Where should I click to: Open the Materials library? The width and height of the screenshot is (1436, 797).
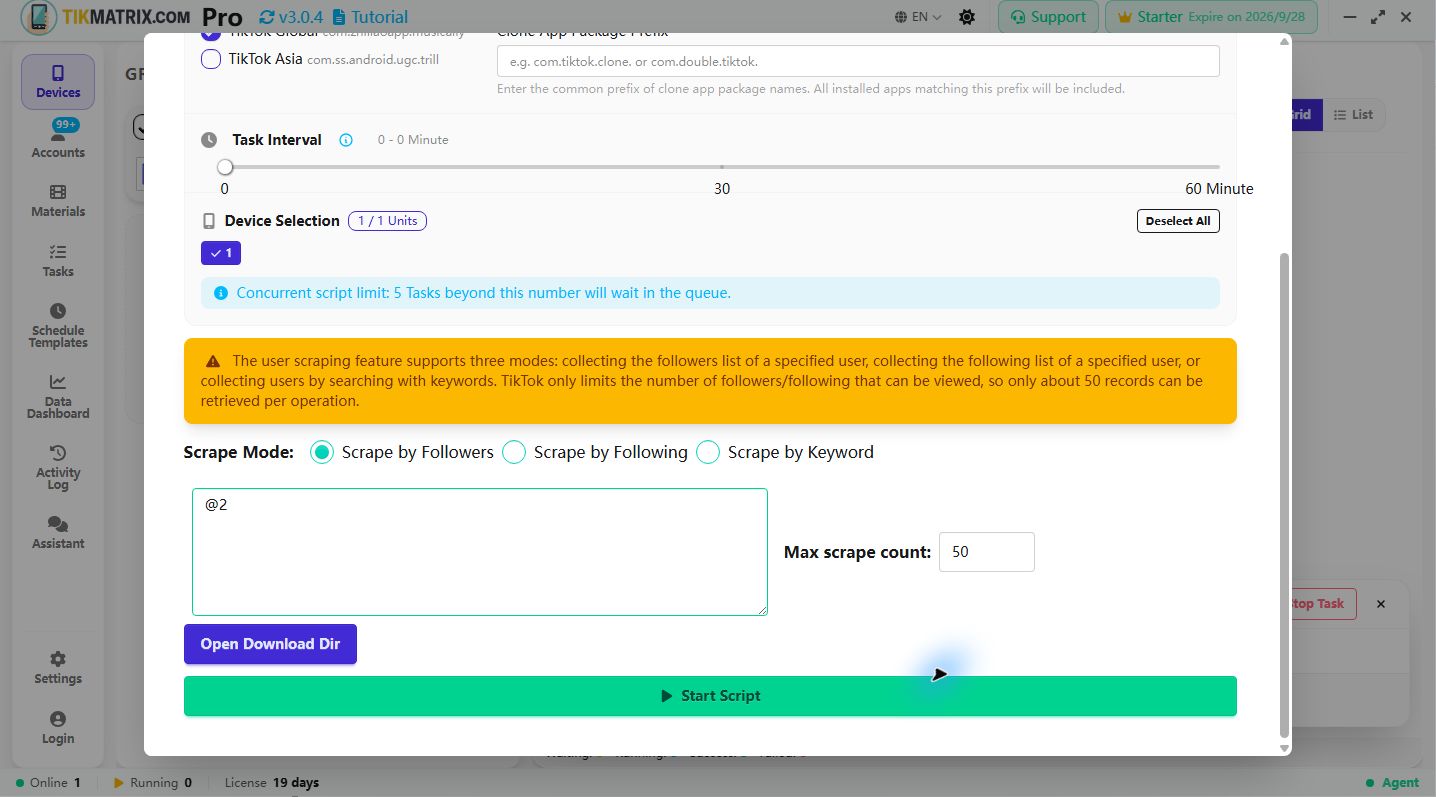tap(58, 201)
